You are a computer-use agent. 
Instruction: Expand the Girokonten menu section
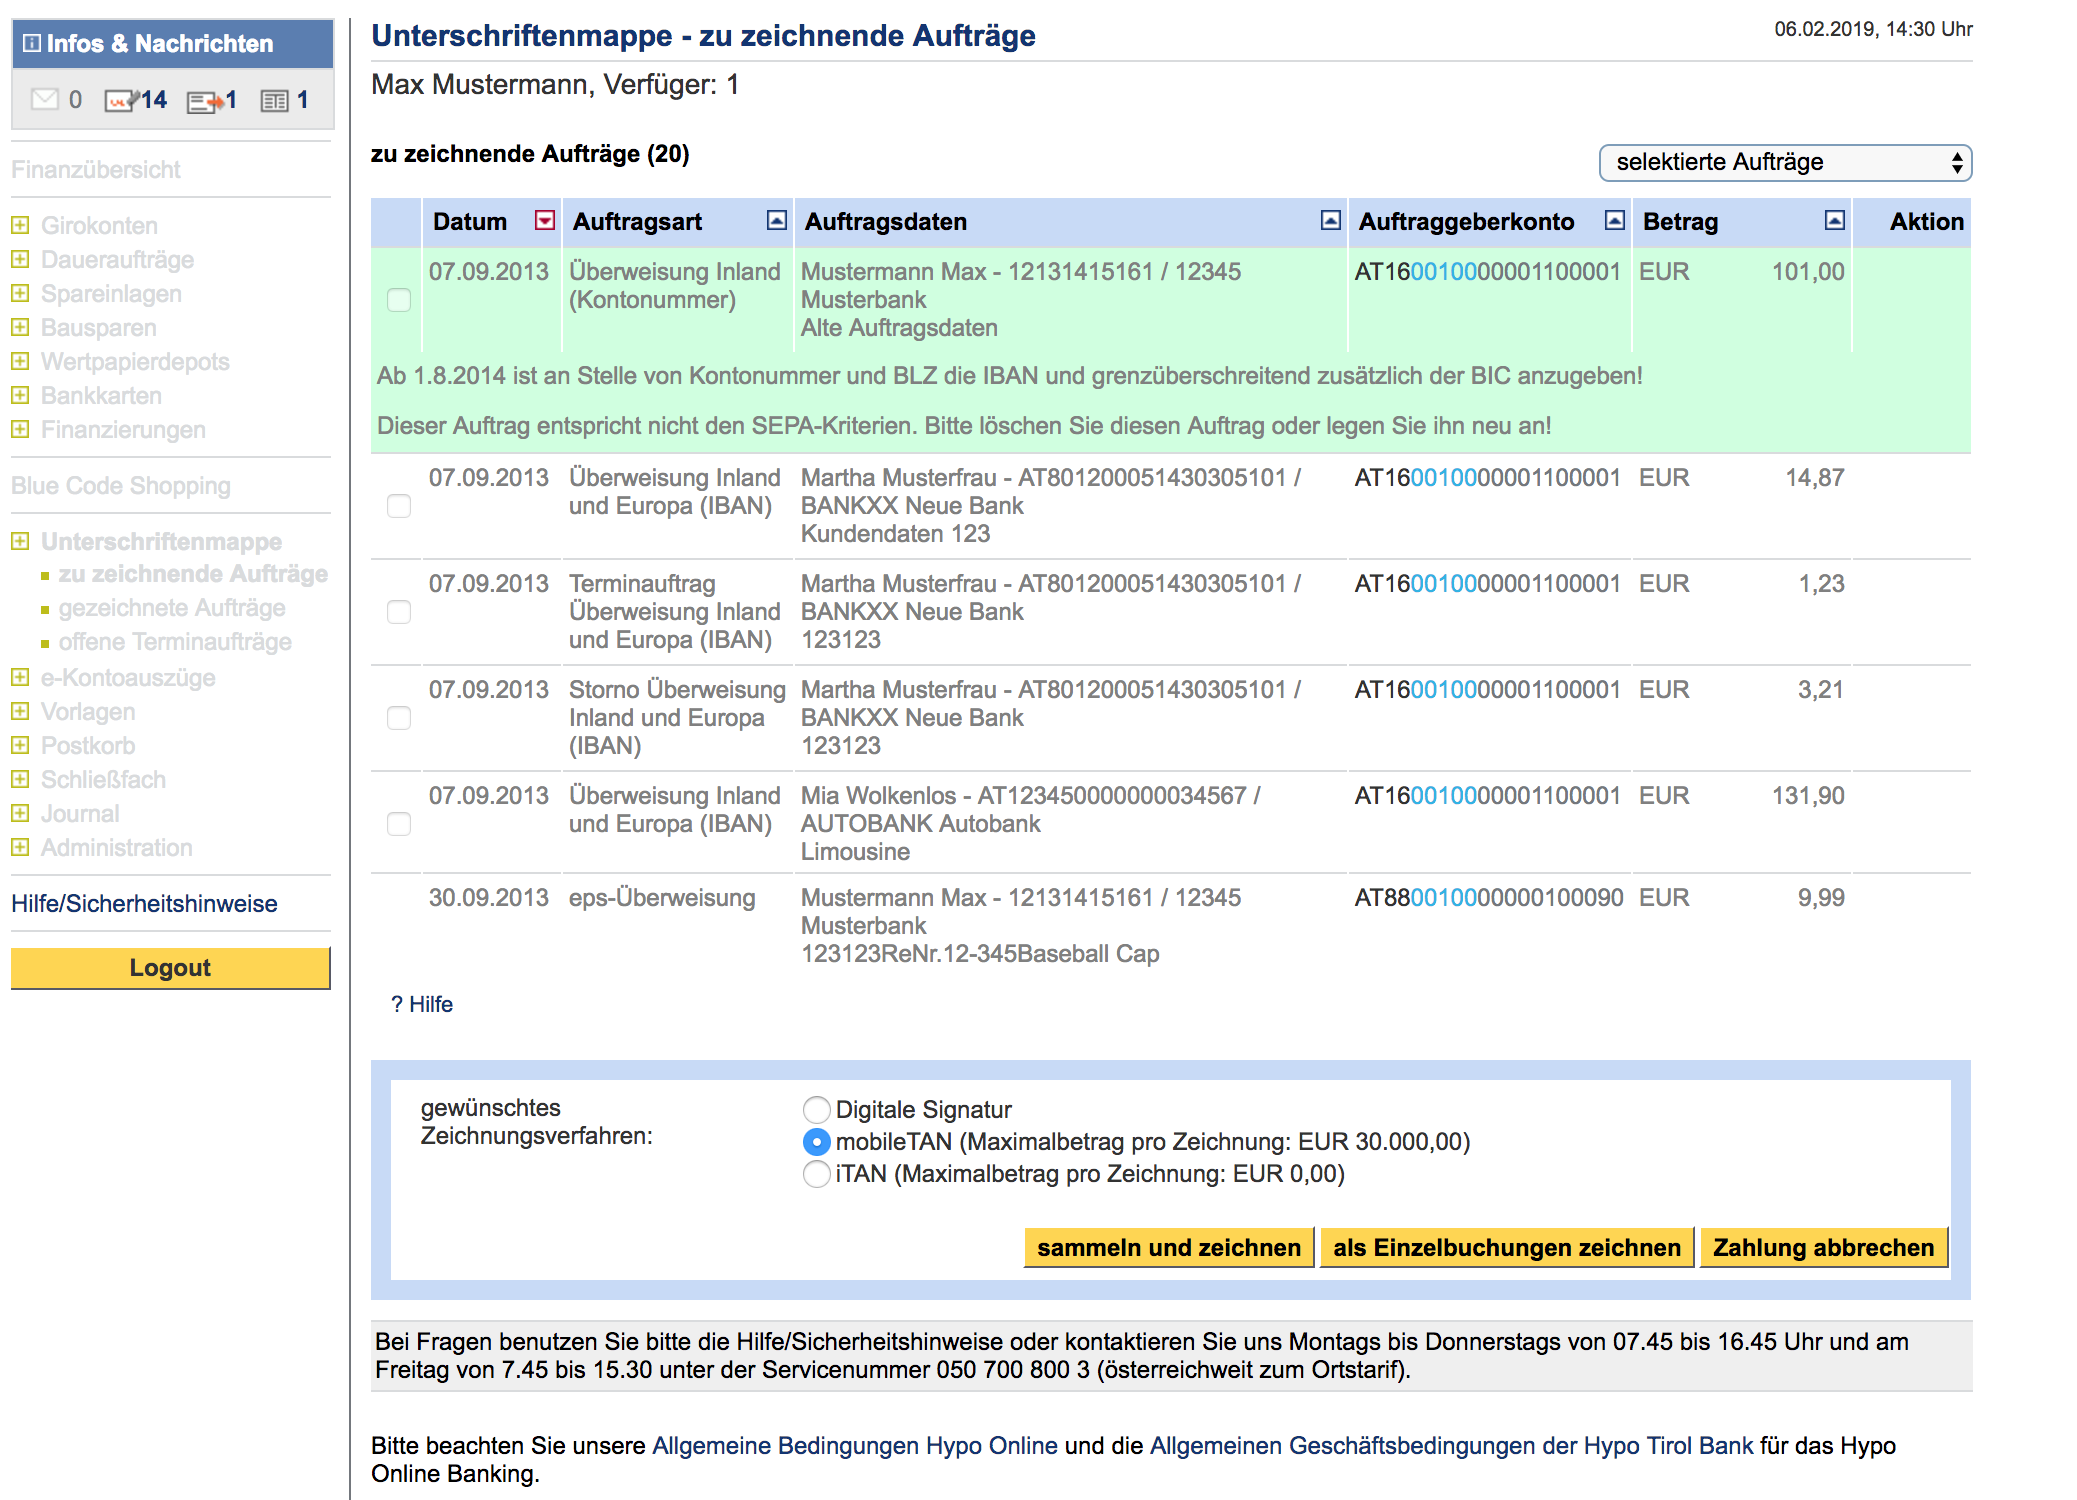(x=20, y=226)
